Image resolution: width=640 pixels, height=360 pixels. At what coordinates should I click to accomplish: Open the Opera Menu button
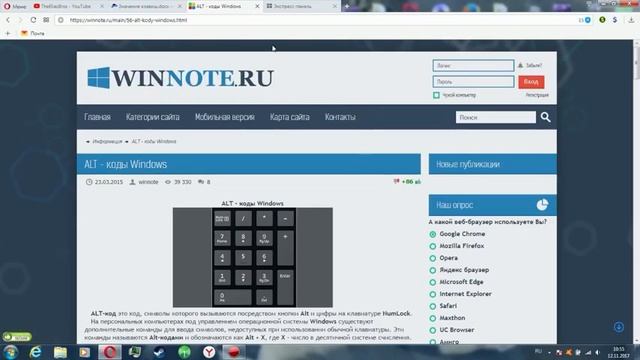point(15,6)
